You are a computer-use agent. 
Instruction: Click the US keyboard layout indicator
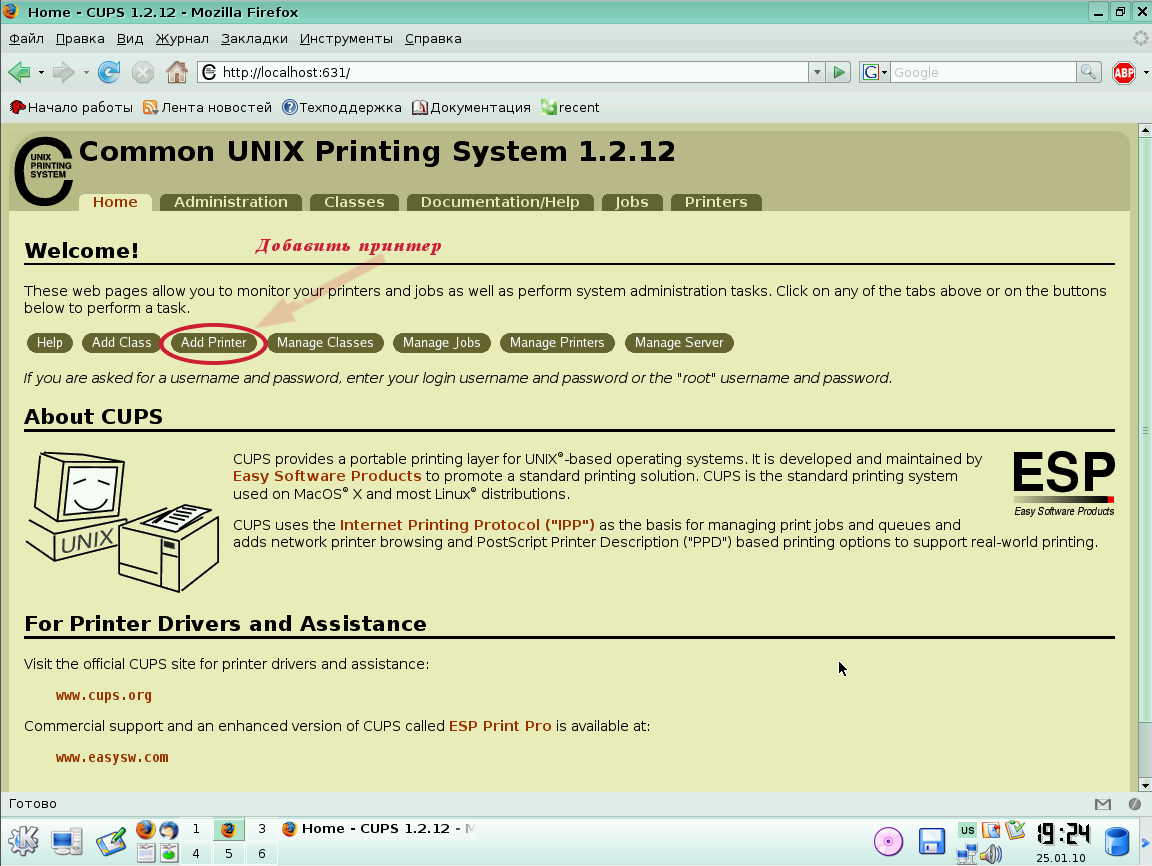pos(968,830)
